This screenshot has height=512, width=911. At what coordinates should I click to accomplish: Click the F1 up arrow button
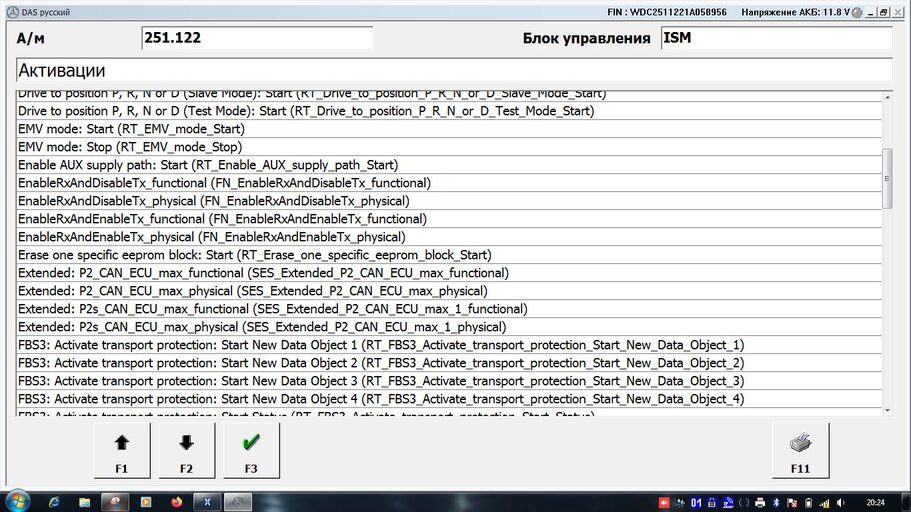pos(122,451)
